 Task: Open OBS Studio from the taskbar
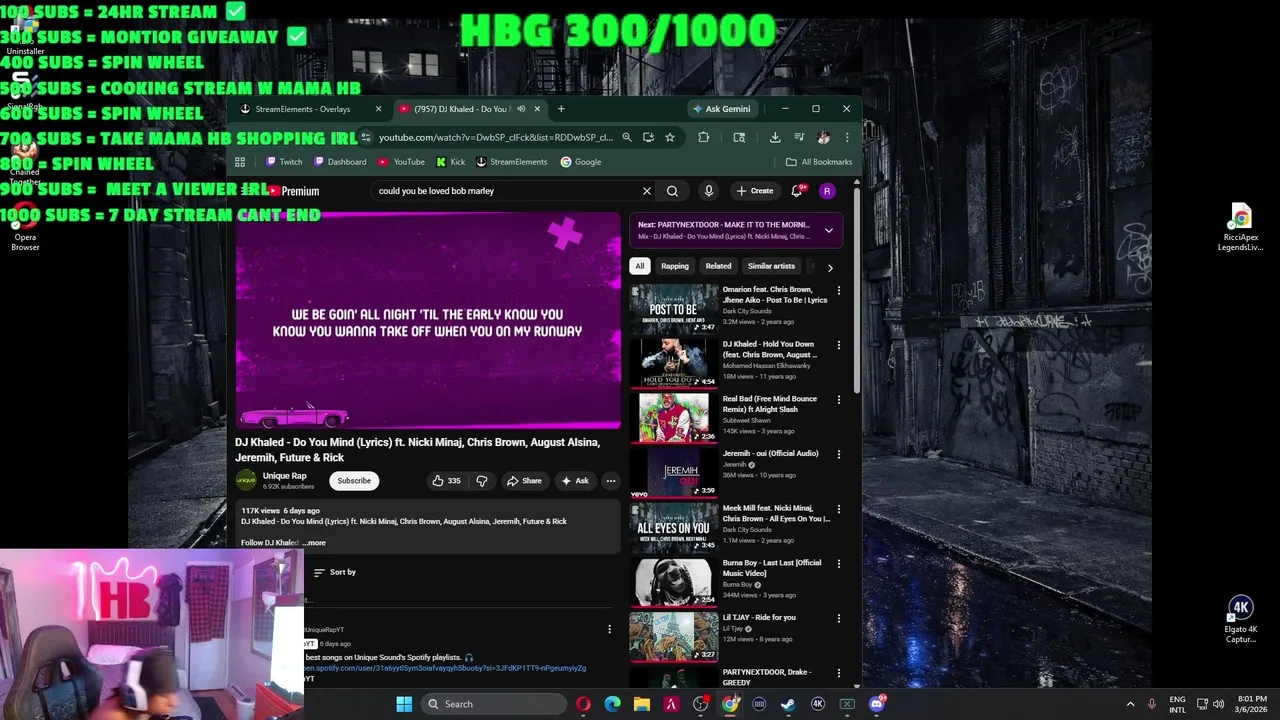[700, 704]
